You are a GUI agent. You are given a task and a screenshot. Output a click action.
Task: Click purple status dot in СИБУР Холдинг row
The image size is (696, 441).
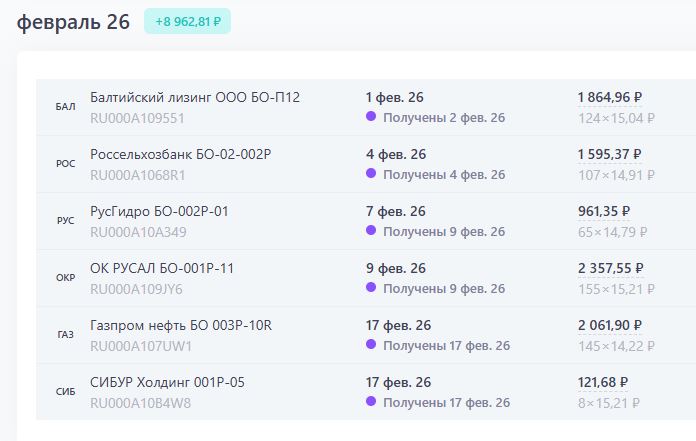(x=371, y=401)
